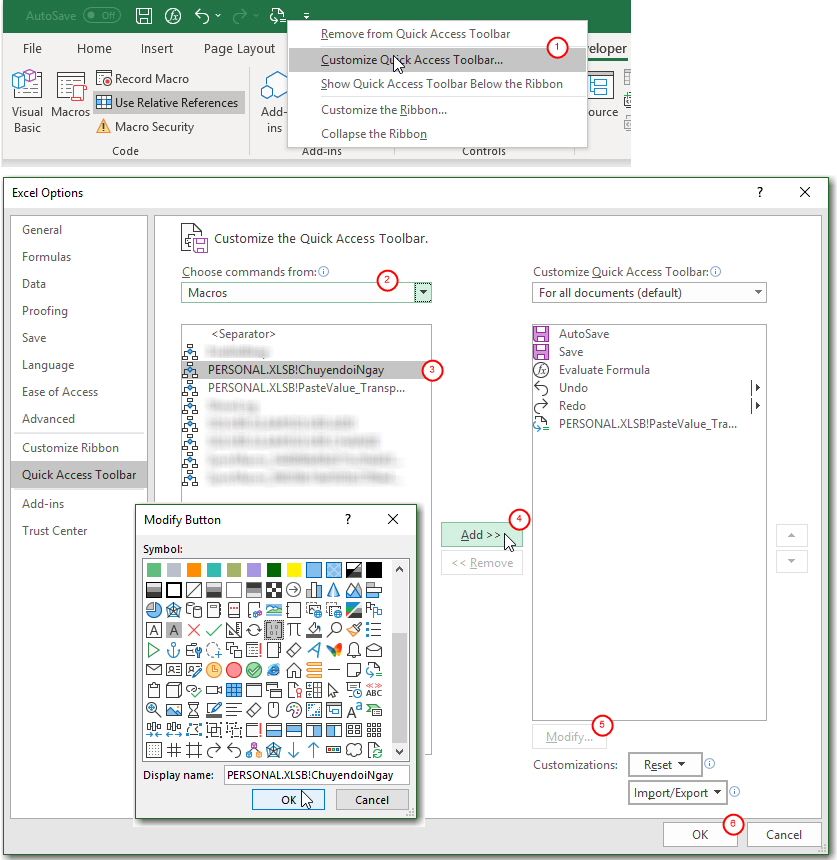The width and height of the screenshot is (837, 860).
Task: Select the video camera symbol
Action: 213,690
